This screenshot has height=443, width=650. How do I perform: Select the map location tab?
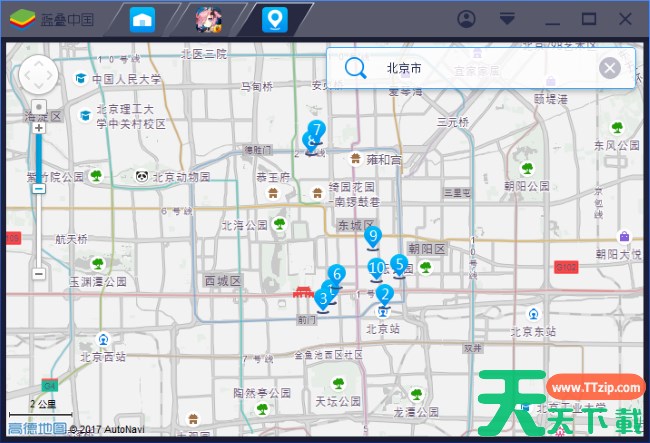275,19
